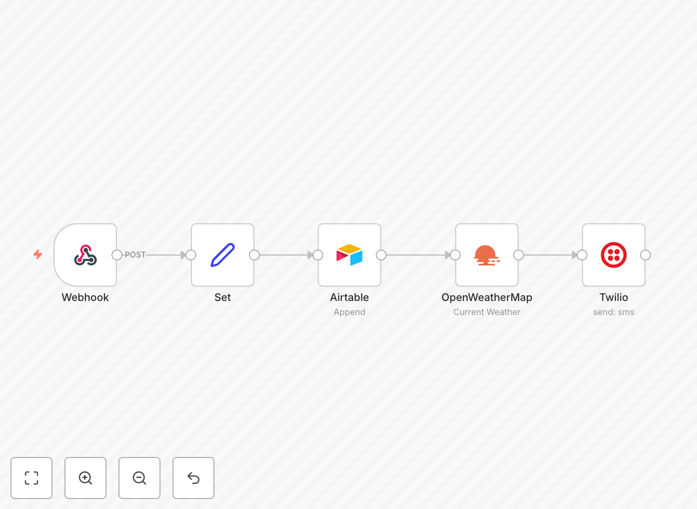
Task: Click the Set node output connector
Action: pos(254,255)
